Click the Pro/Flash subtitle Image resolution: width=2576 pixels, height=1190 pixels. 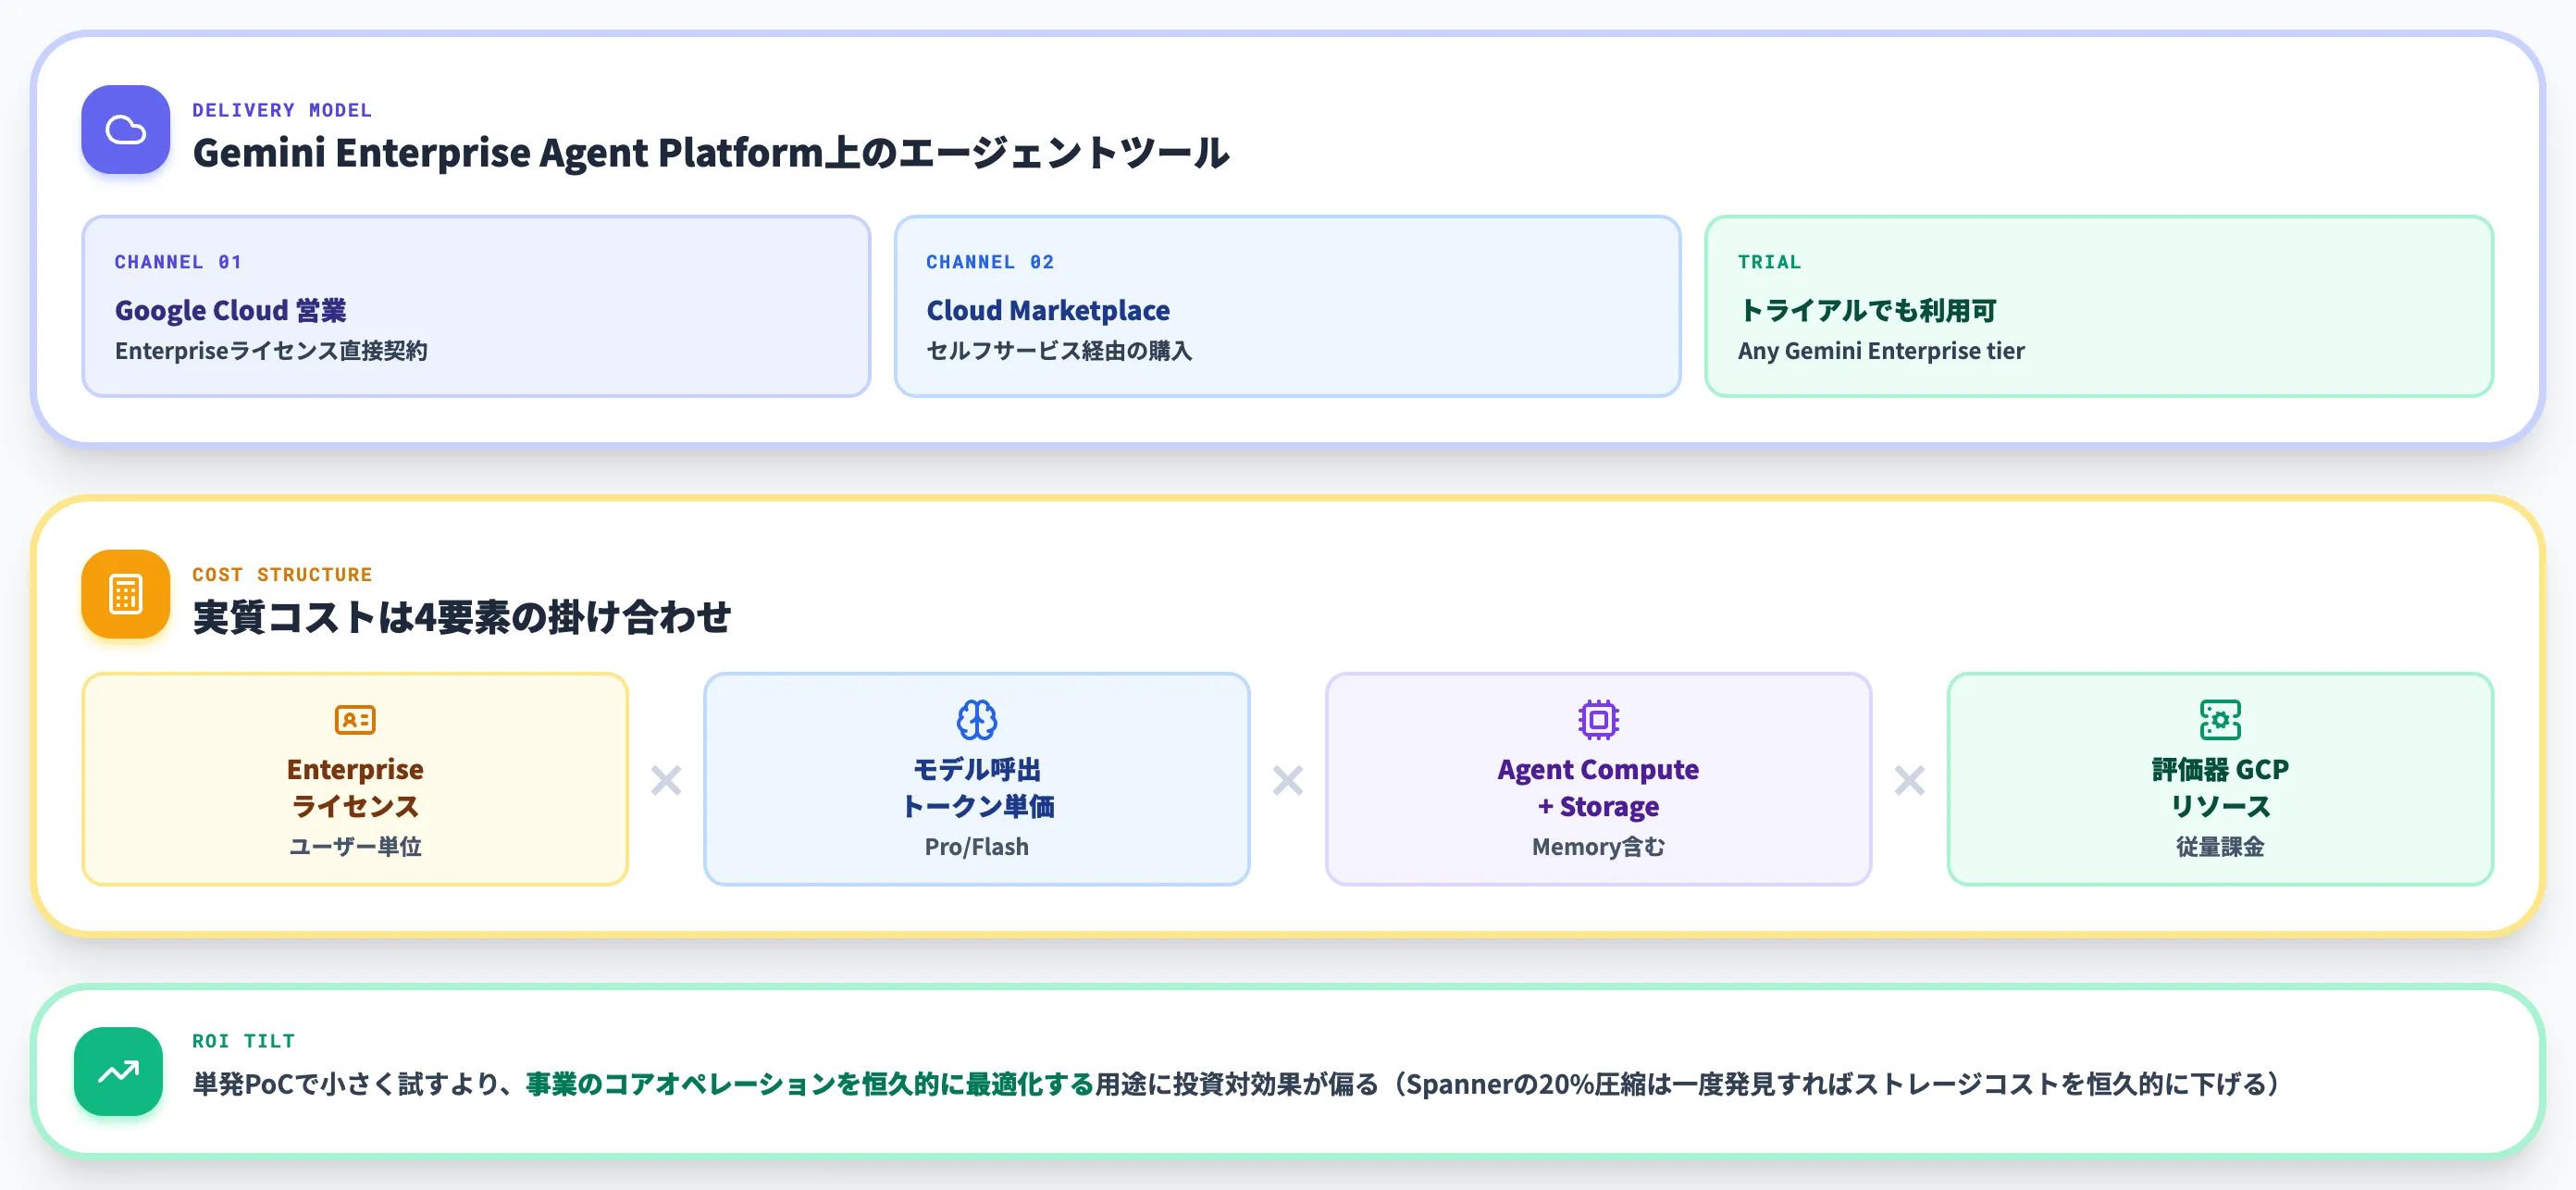(x=977, y=847)
